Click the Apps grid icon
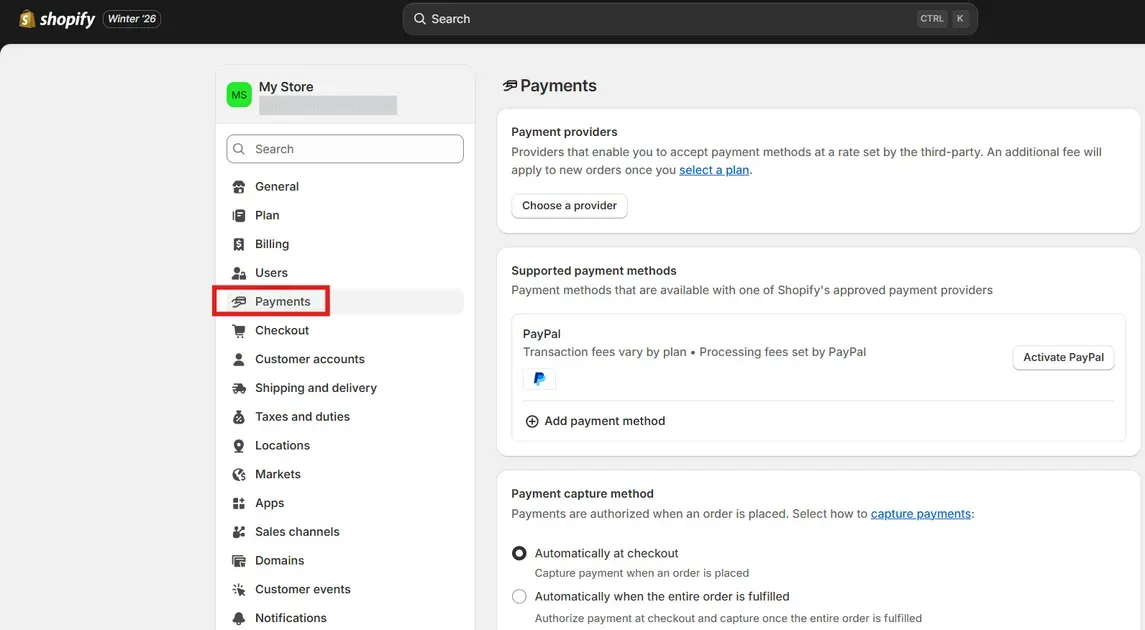The image size is (1145, 630). [239, 502]
